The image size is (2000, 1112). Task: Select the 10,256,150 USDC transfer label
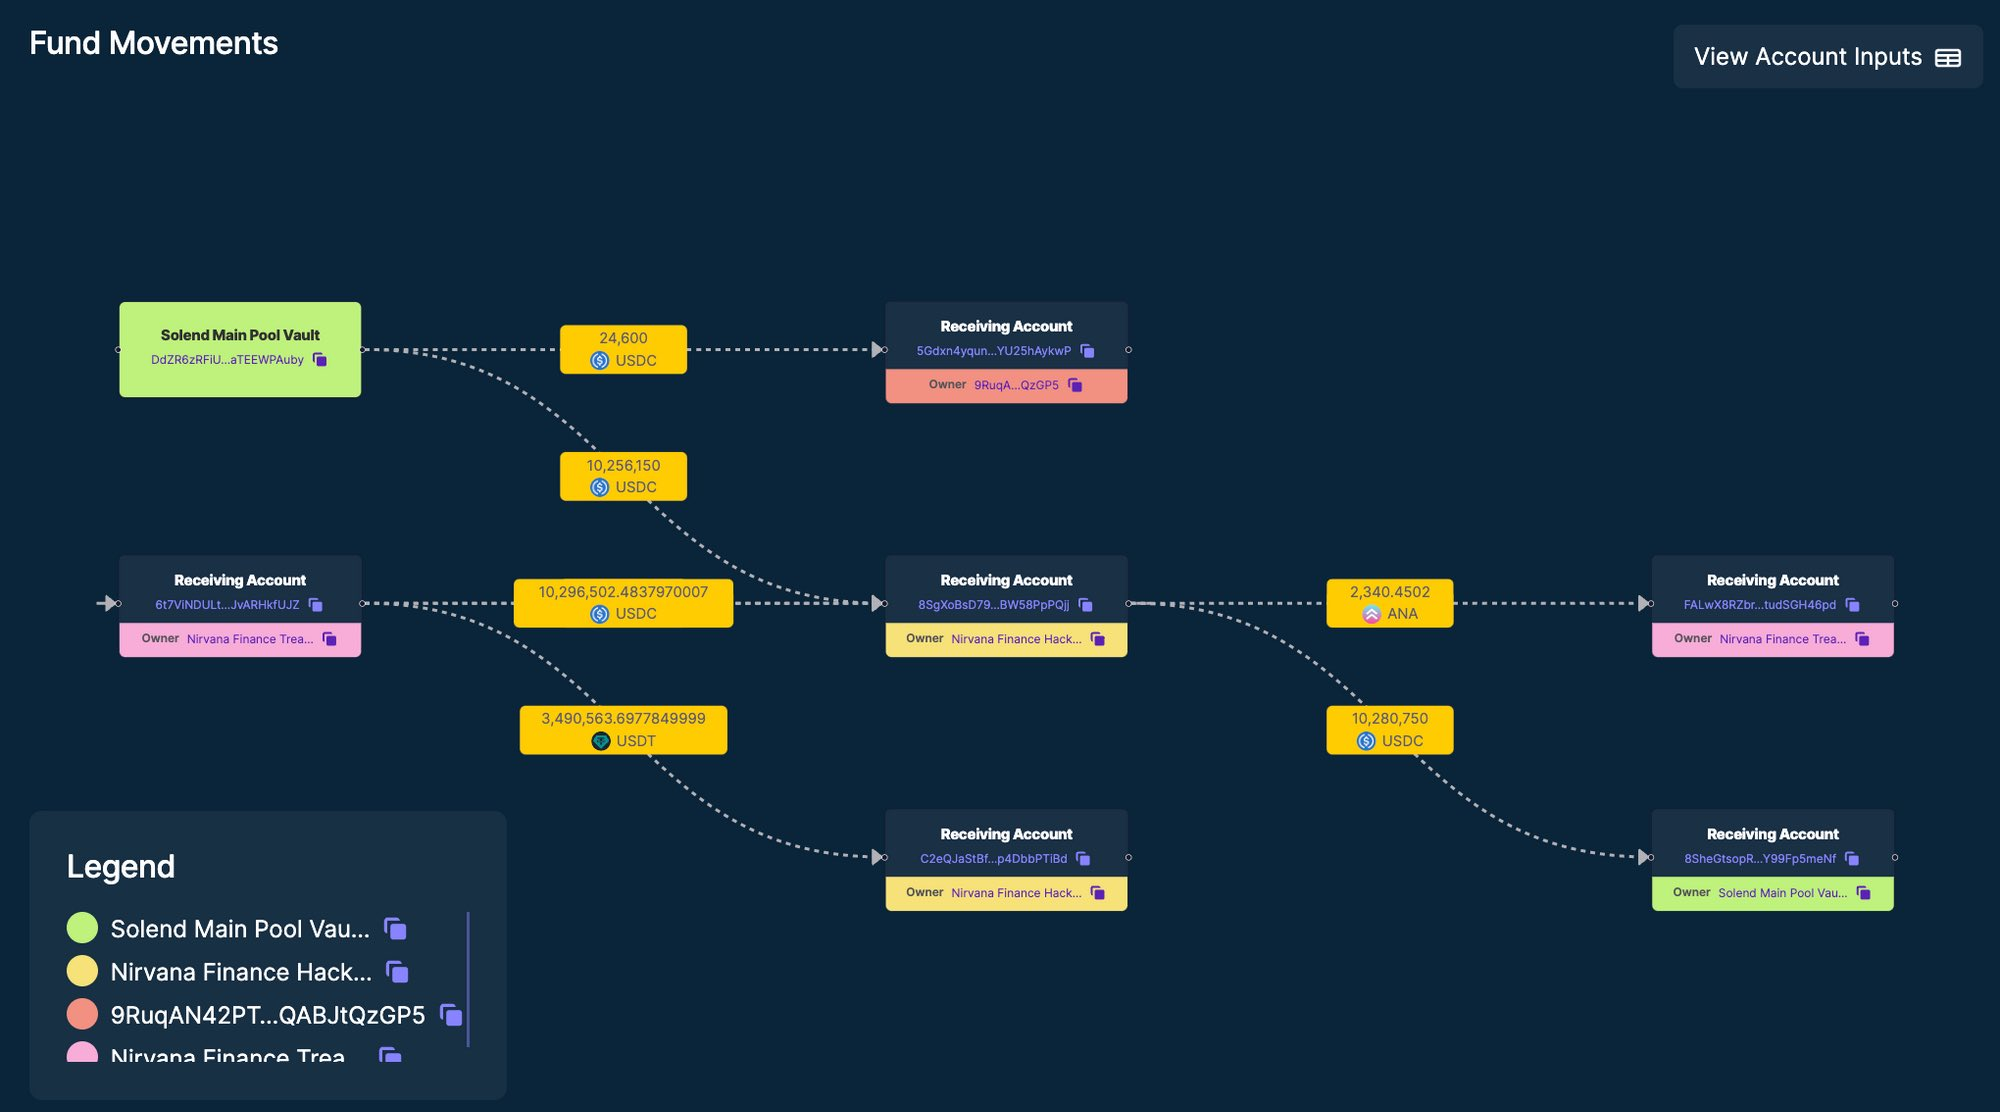coord(623,476)
